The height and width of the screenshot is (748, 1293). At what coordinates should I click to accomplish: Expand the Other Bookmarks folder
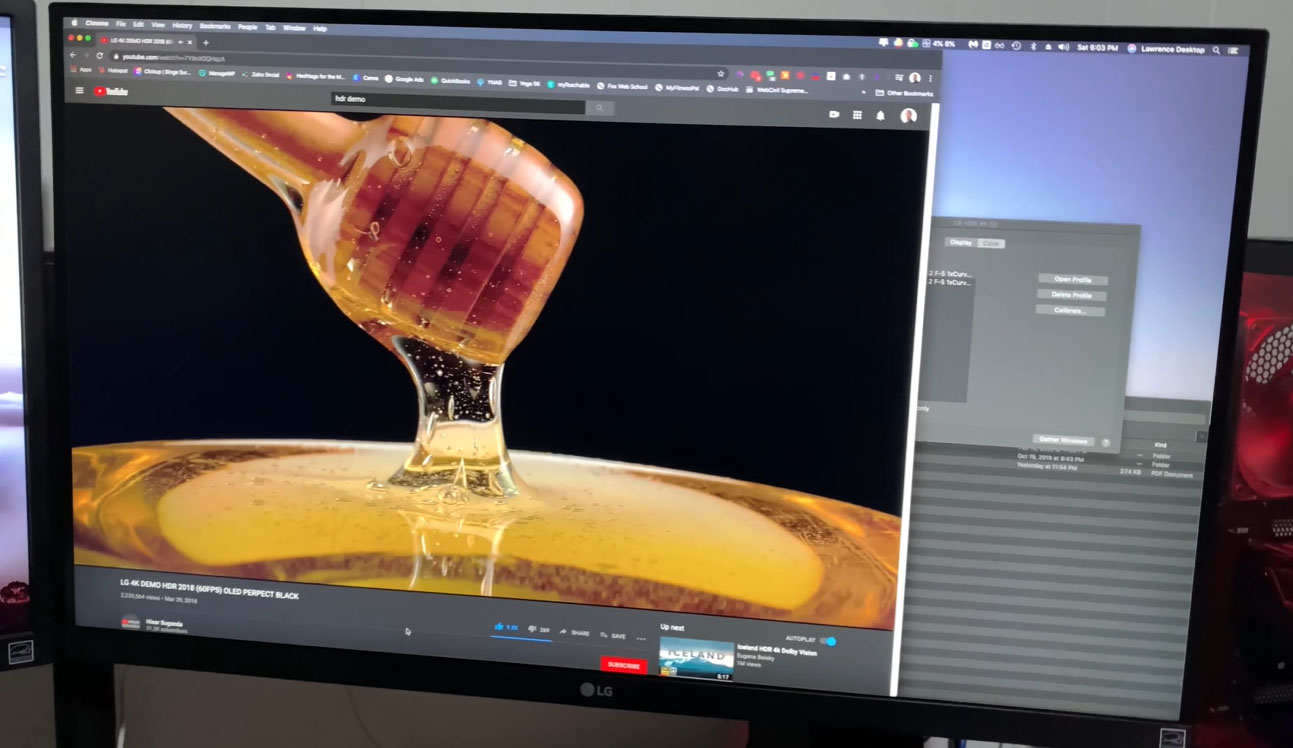tap(904, 93)
